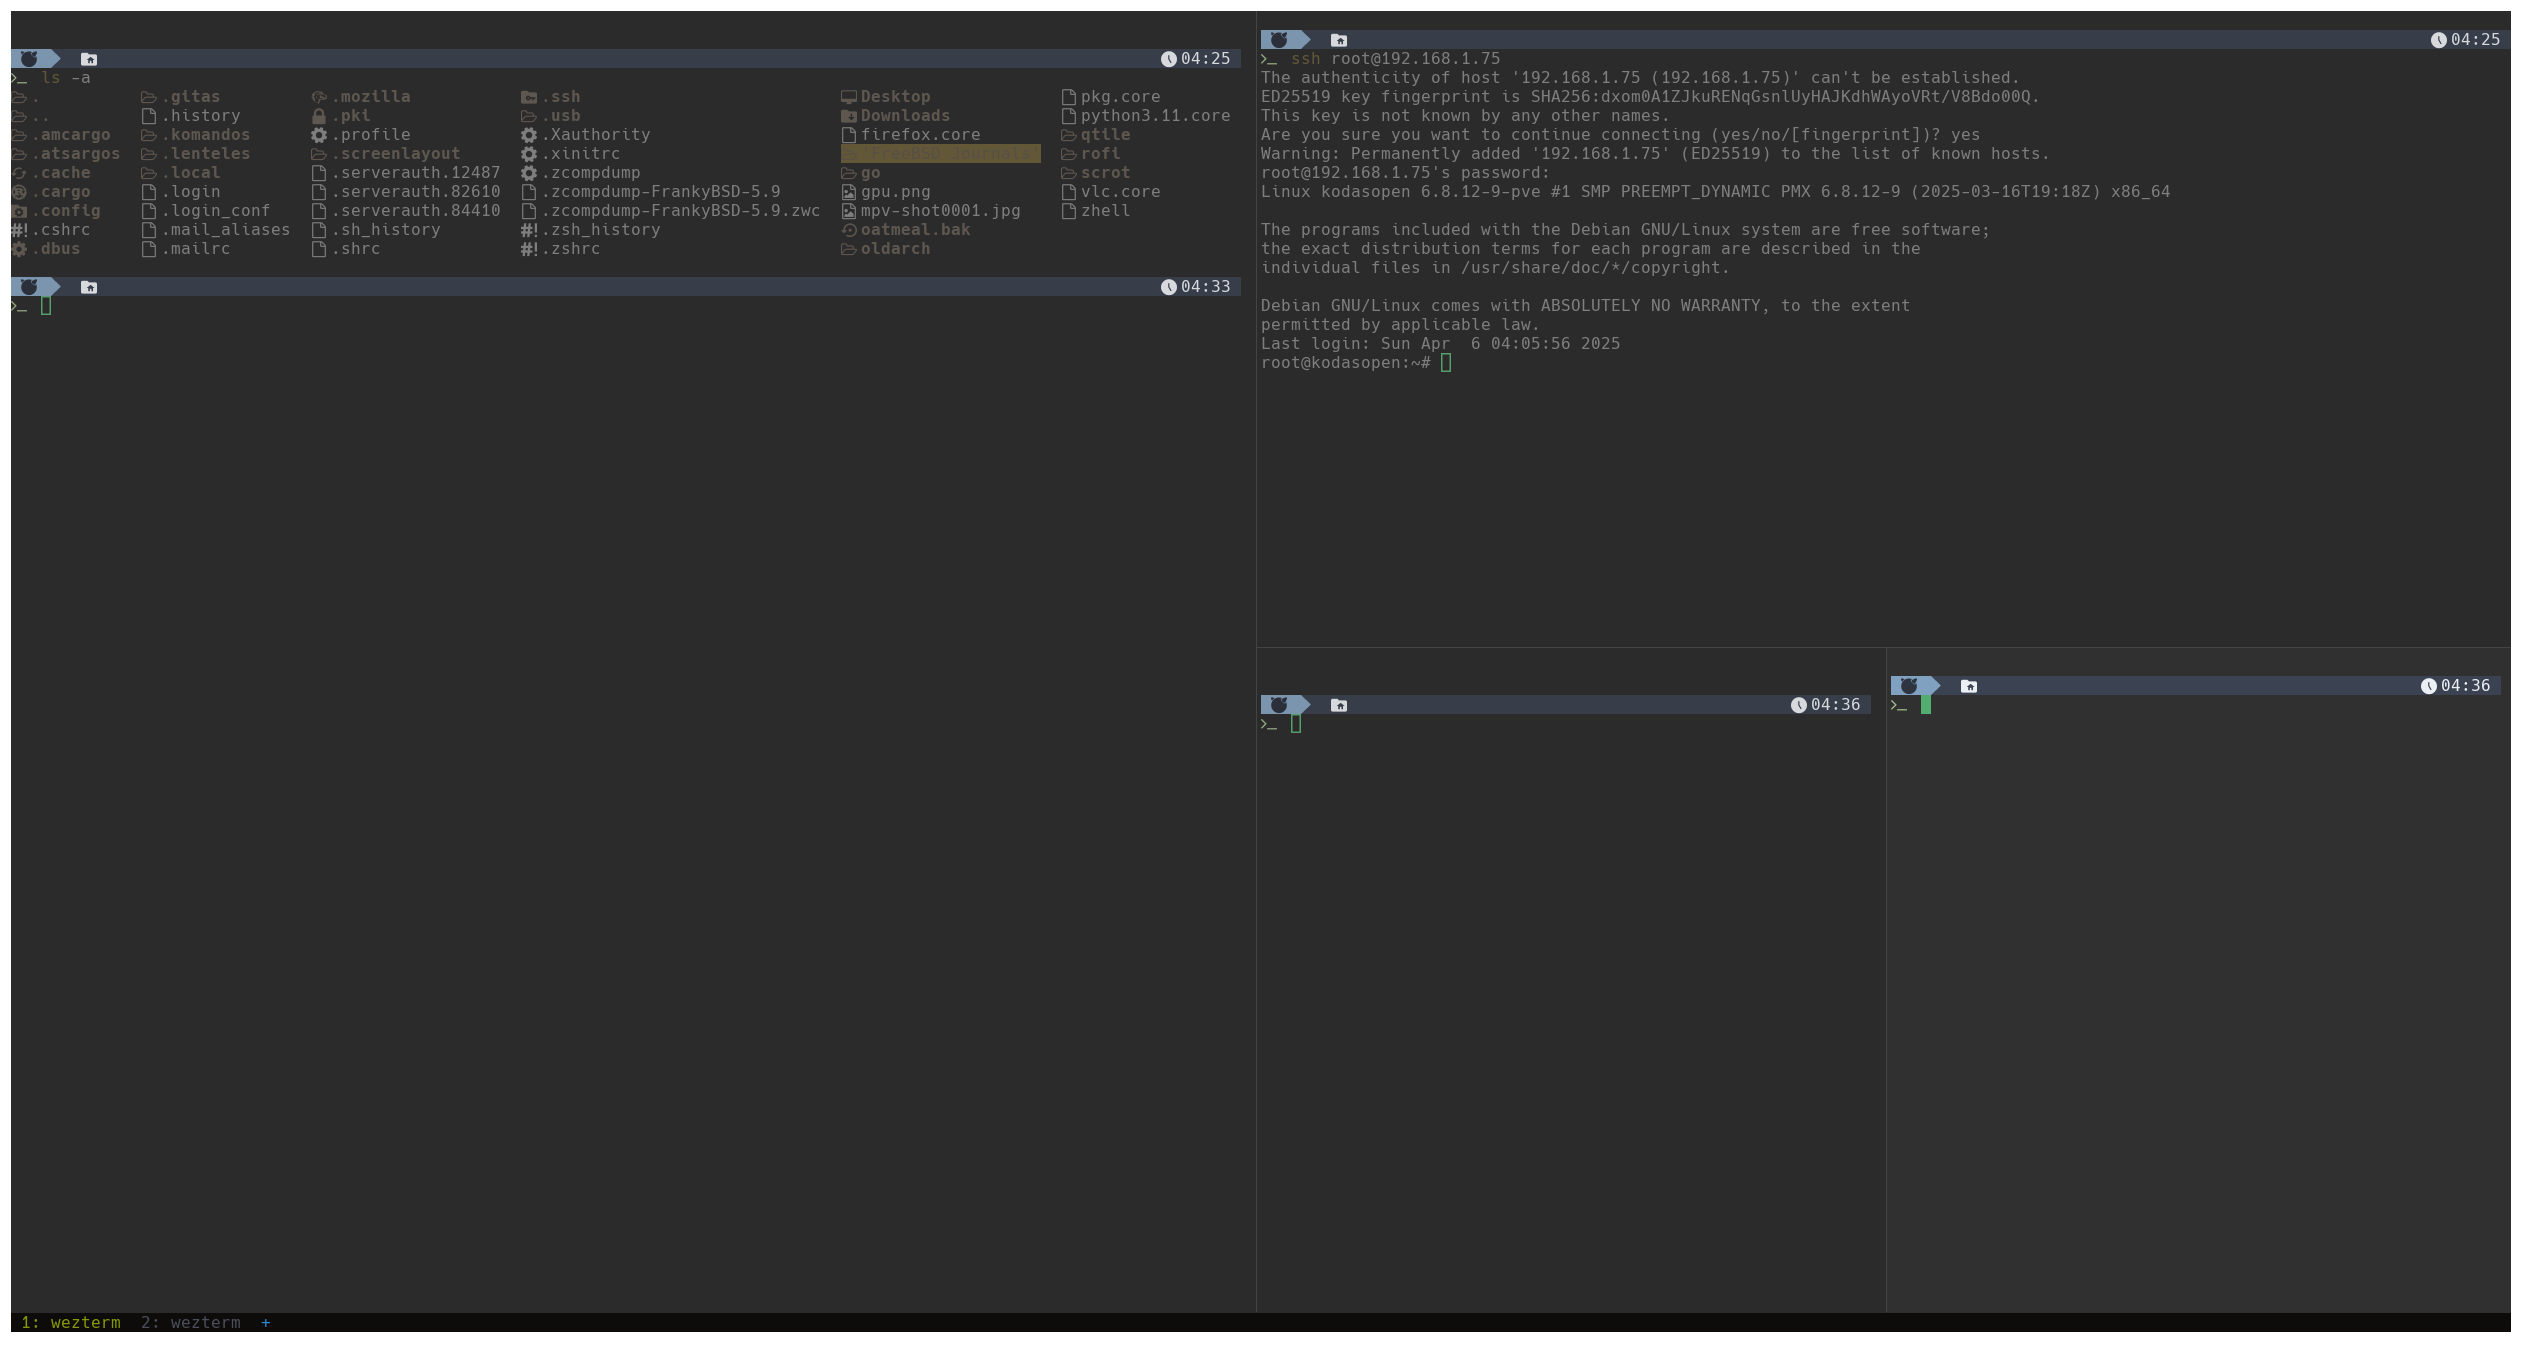Click the Desktop folder icon in listing
The width and height of the screenshot is (2529, 1347).
[x=848, y=97]
